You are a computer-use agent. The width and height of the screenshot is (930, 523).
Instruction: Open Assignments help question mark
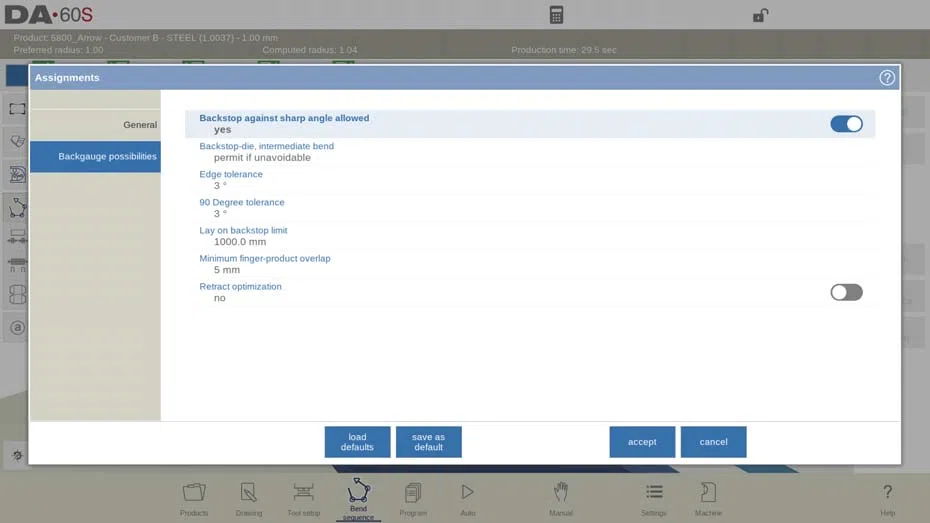[x=887, y=78]
